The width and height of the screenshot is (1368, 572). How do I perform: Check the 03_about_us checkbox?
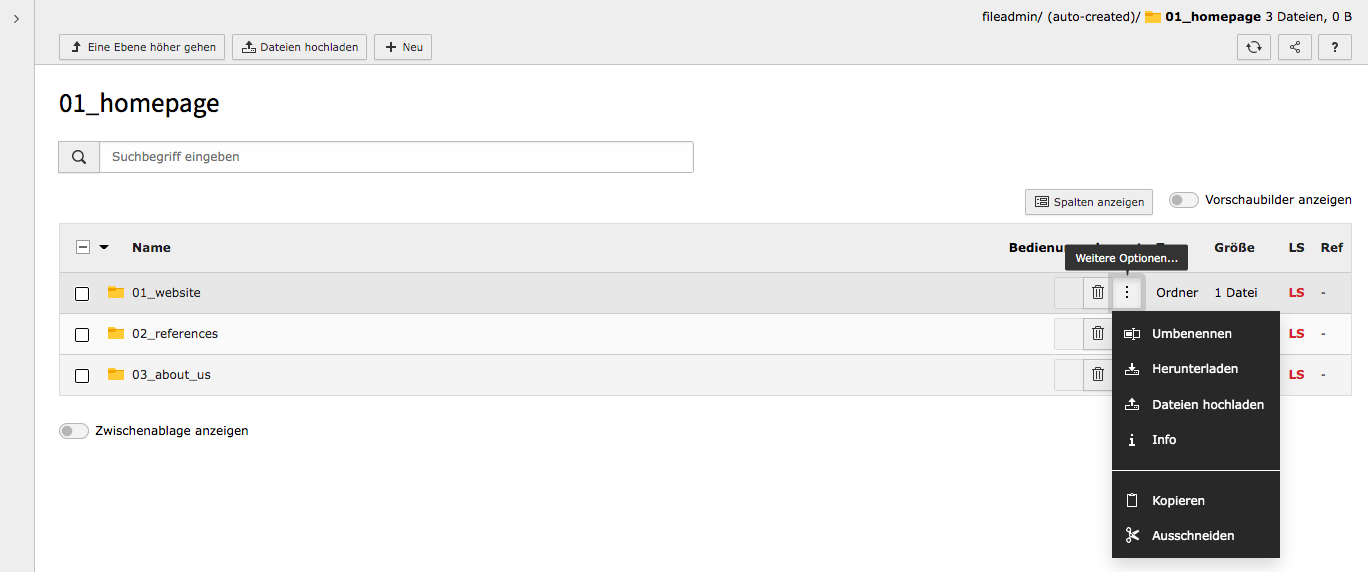point(82,376)
